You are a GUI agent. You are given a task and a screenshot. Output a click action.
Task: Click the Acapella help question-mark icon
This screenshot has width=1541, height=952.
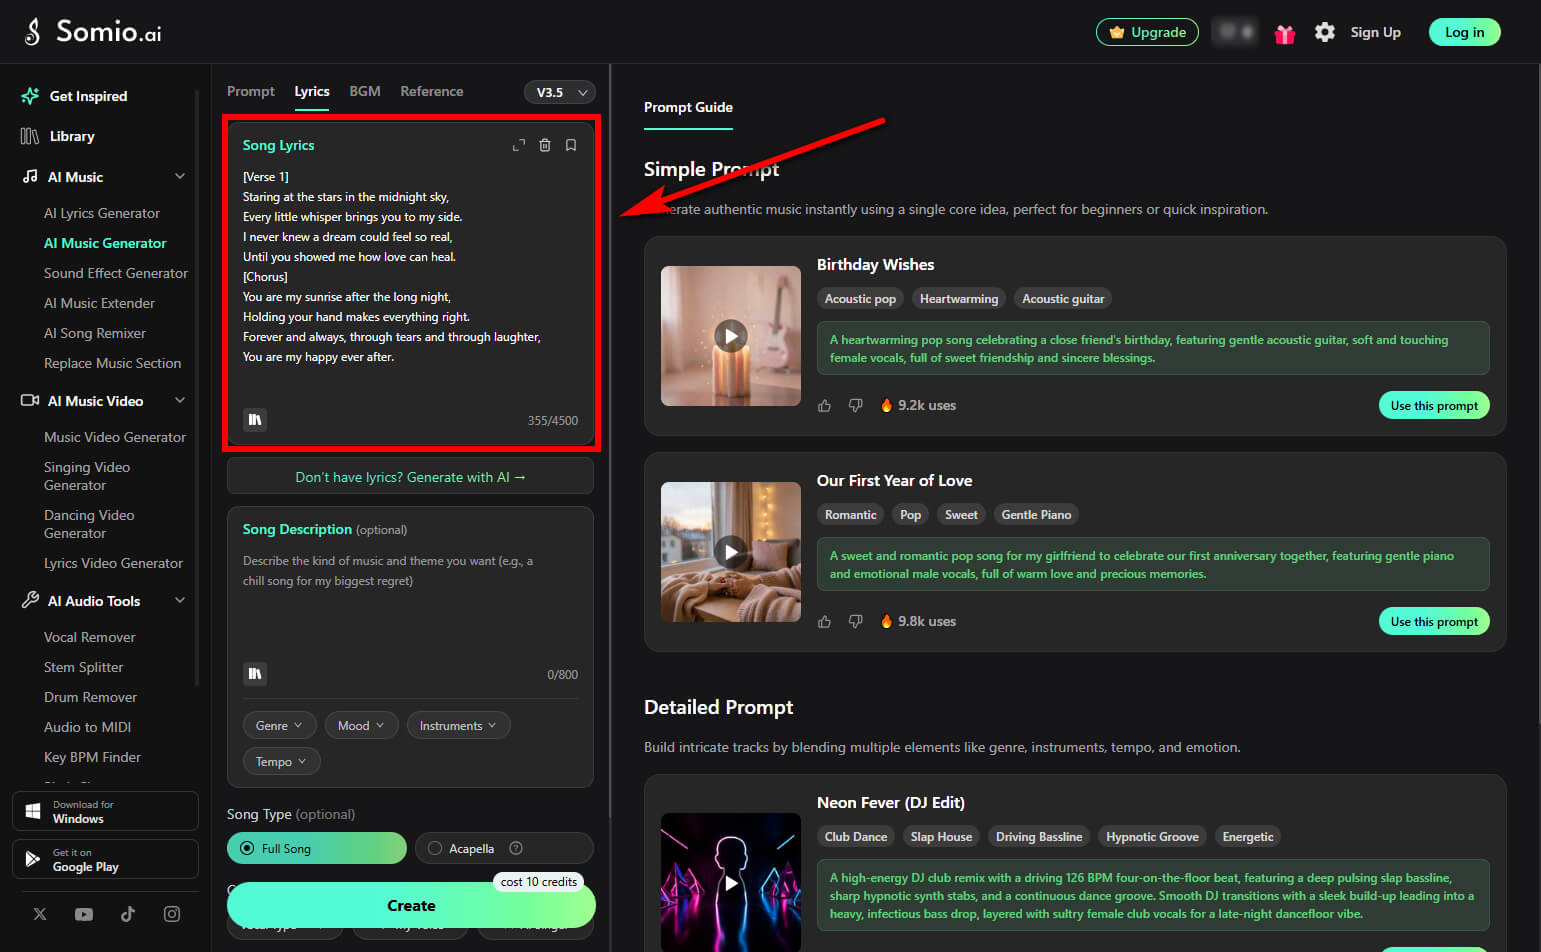click(516, 848)
